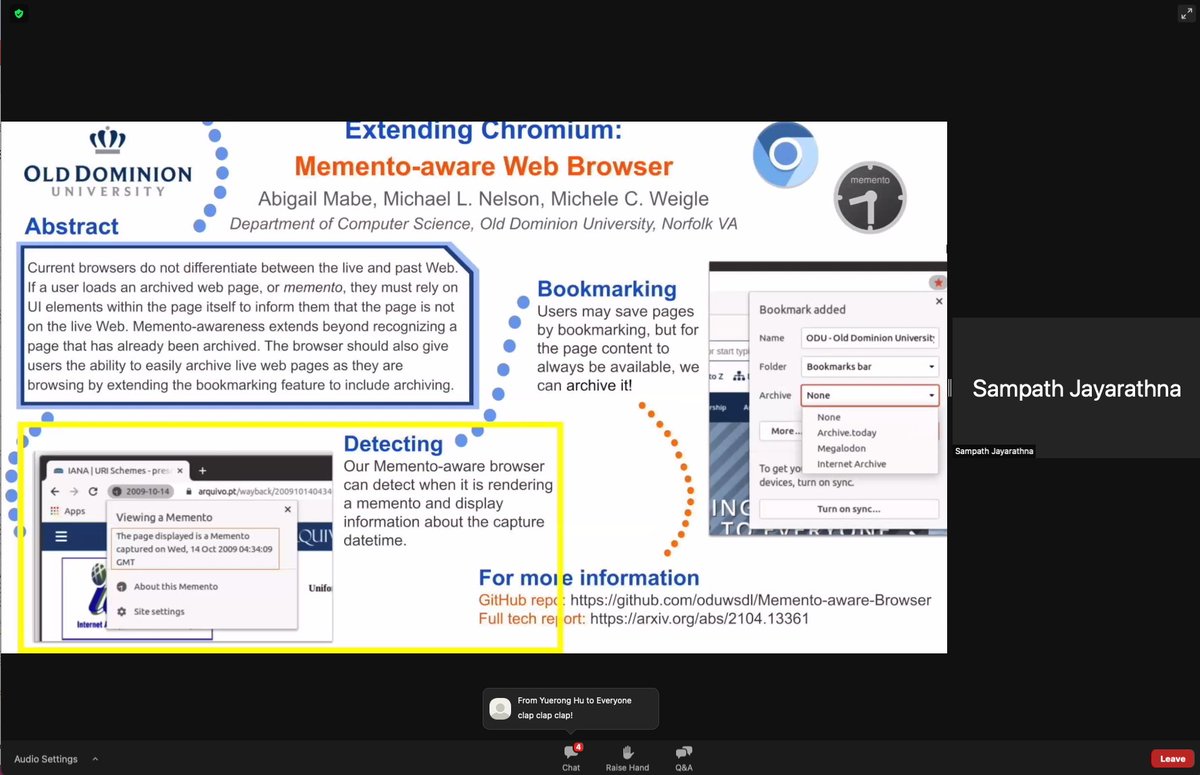1200x775 pixels.
Task: Click the Chromium logo in slide
Action: pyautogui.click(x=785, y=154)
